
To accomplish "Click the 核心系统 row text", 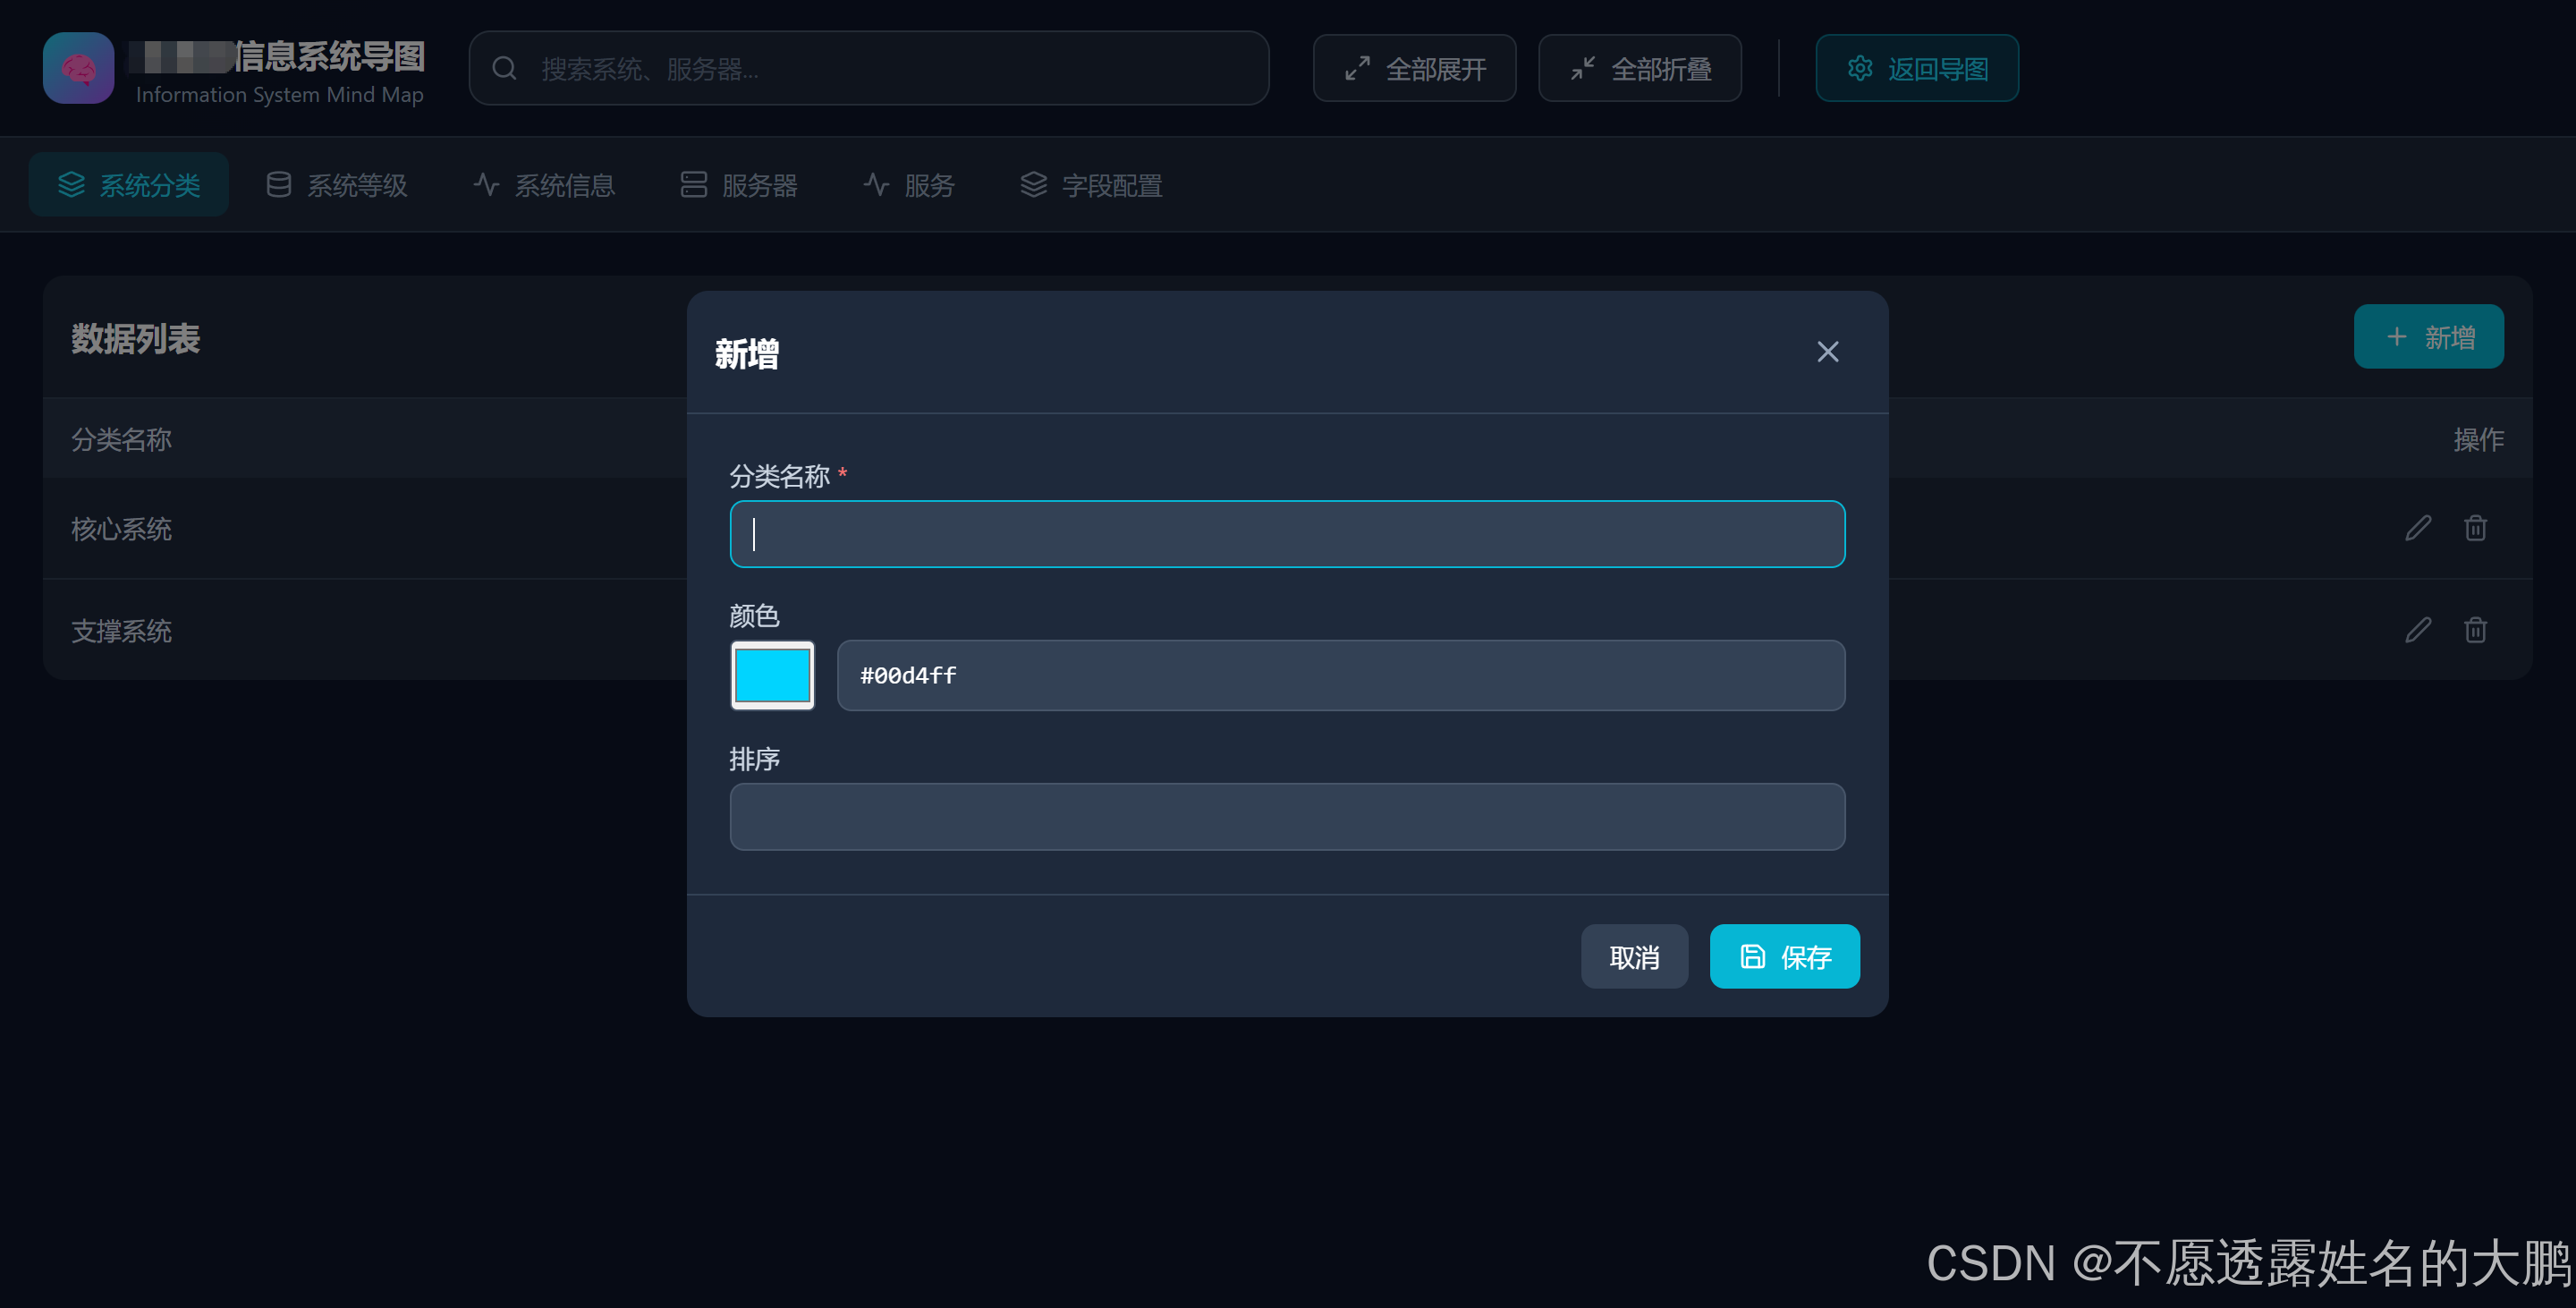I will point(121,529).
